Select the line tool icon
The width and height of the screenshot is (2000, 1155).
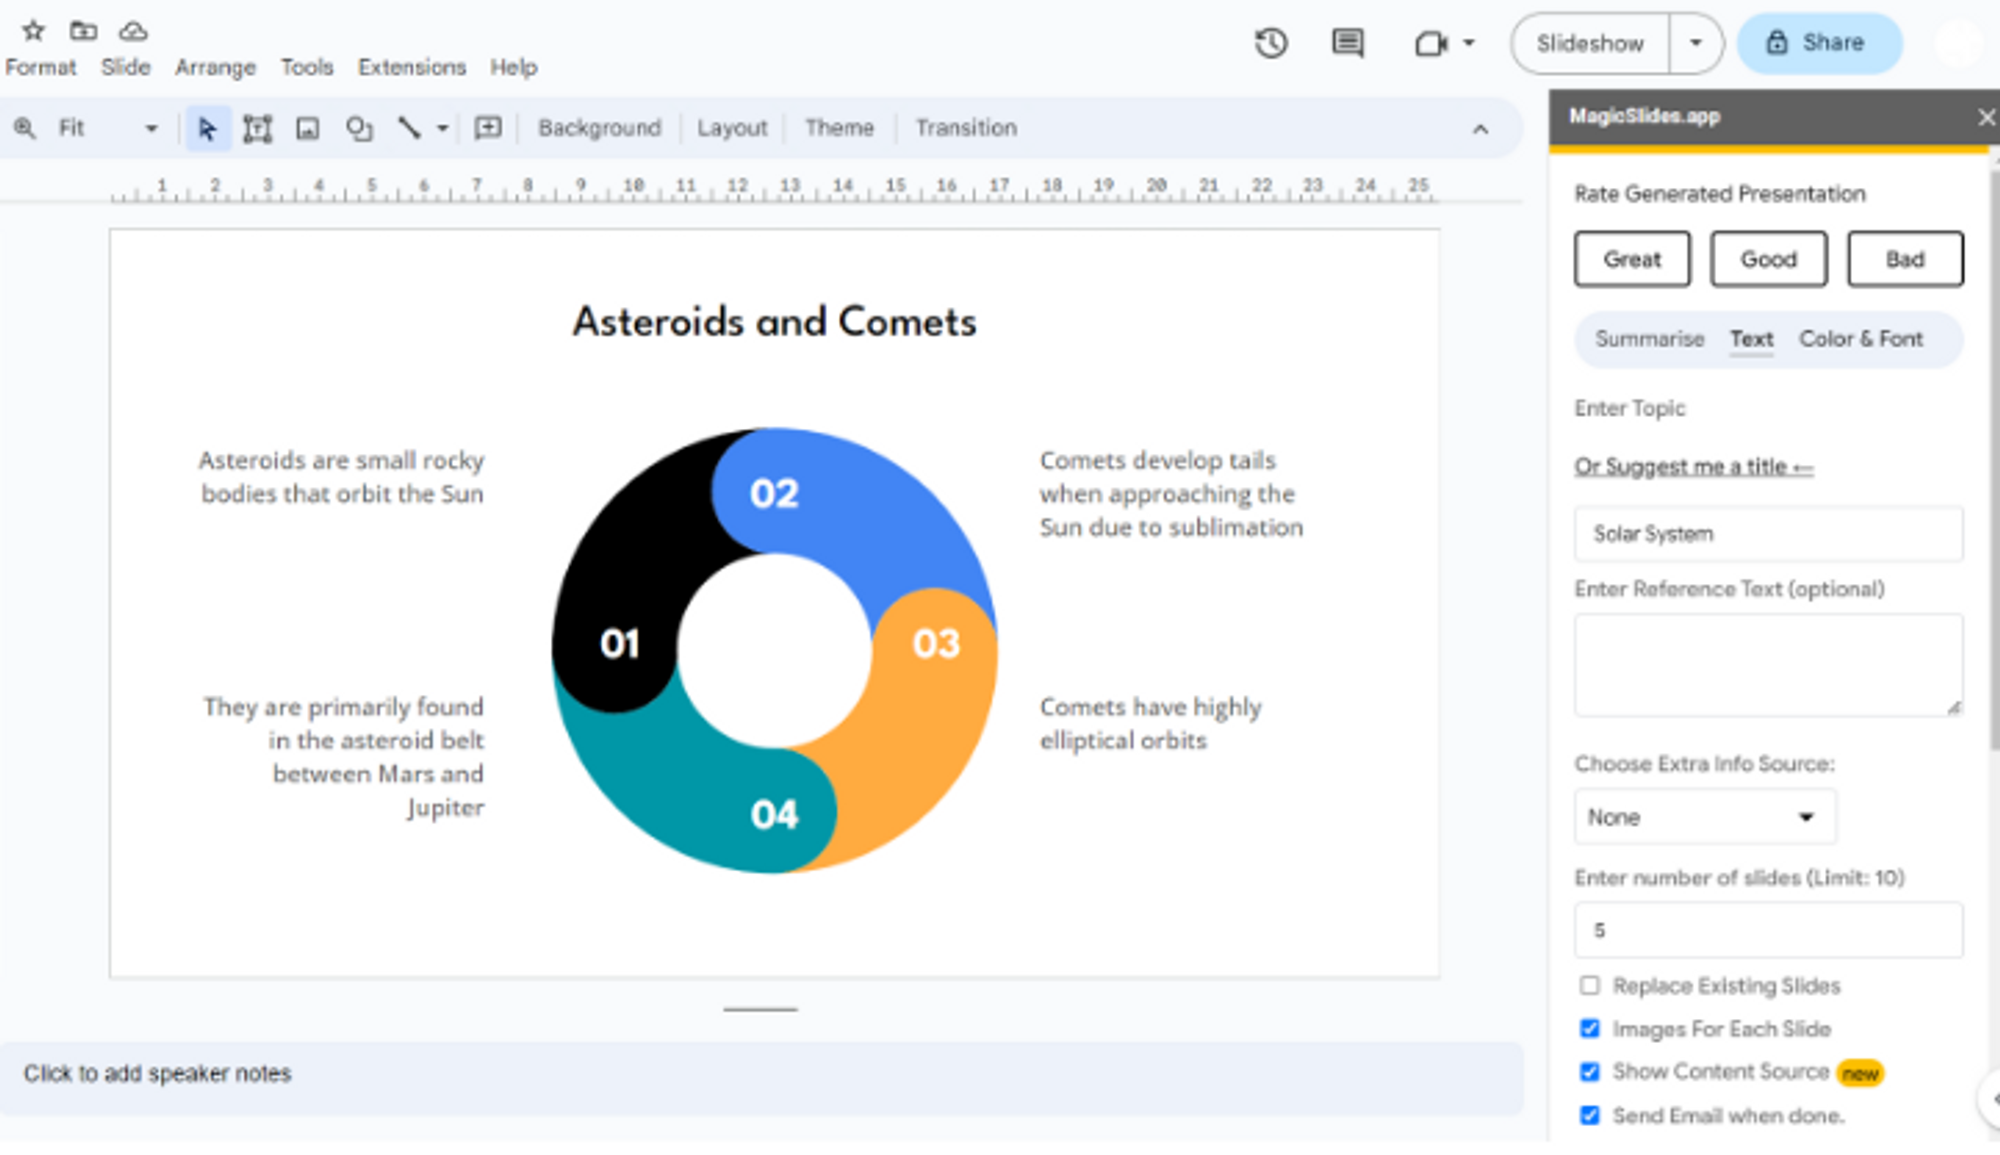(409, 128)
